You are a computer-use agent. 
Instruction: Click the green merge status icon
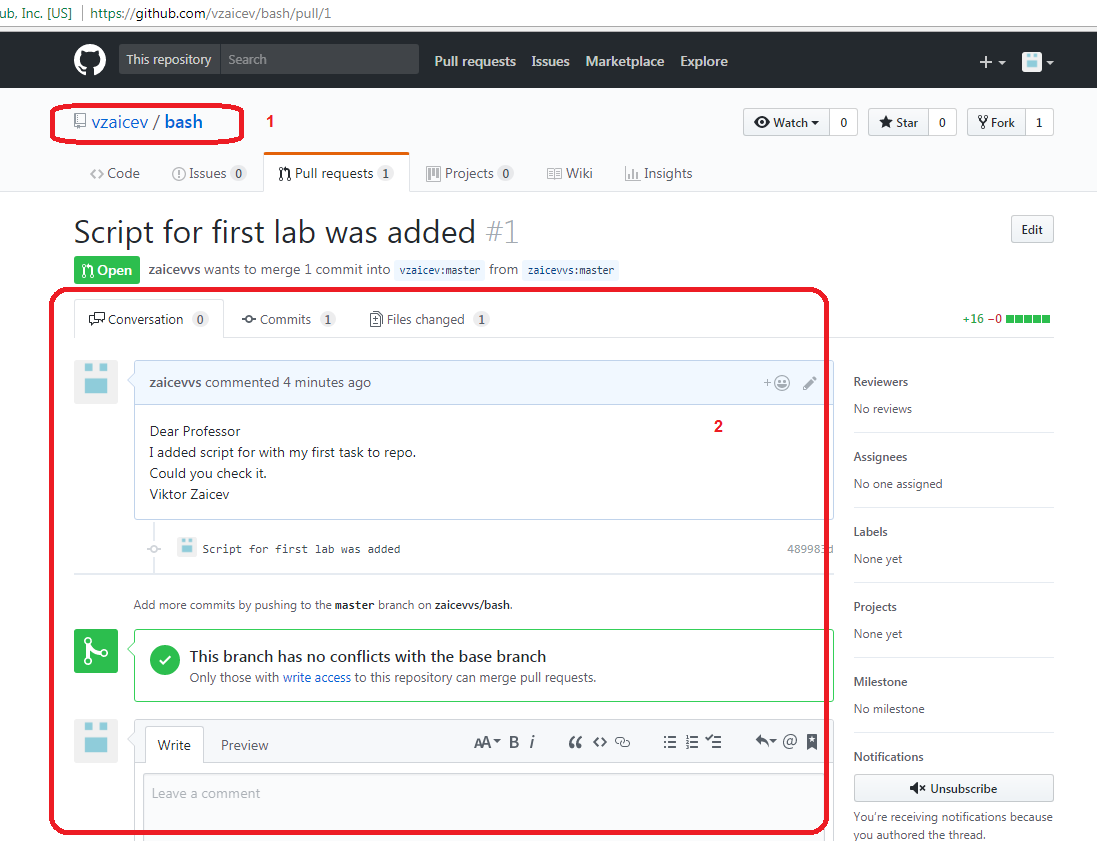coord(96,651)
